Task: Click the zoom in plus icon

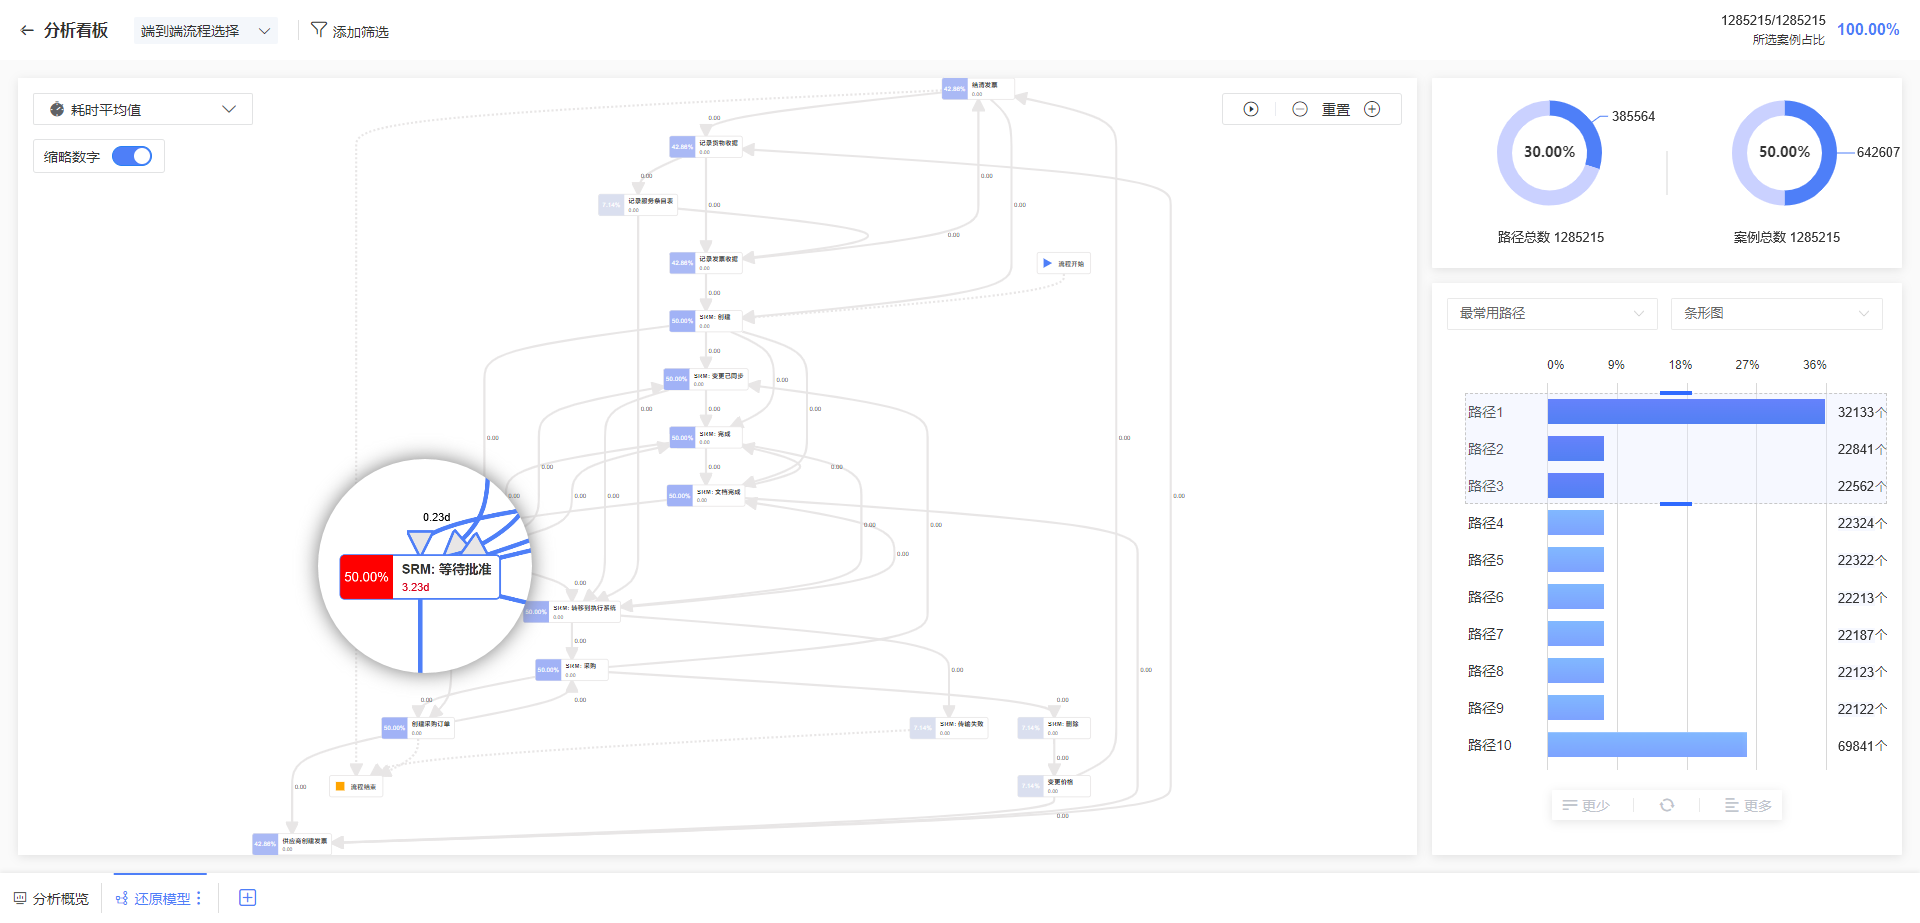Action: [1372, 109]
